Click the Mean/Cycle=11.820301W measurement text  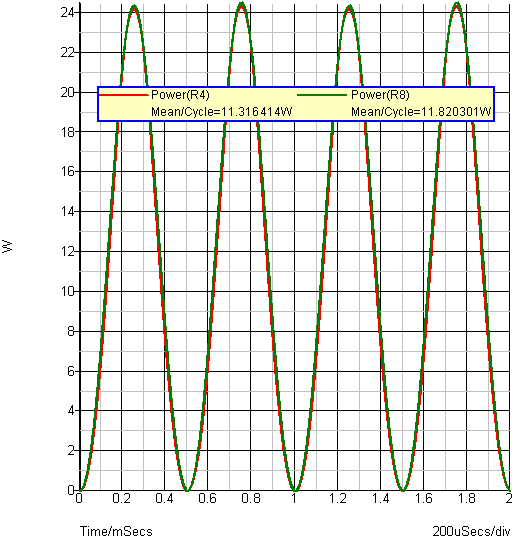[421, 112]
